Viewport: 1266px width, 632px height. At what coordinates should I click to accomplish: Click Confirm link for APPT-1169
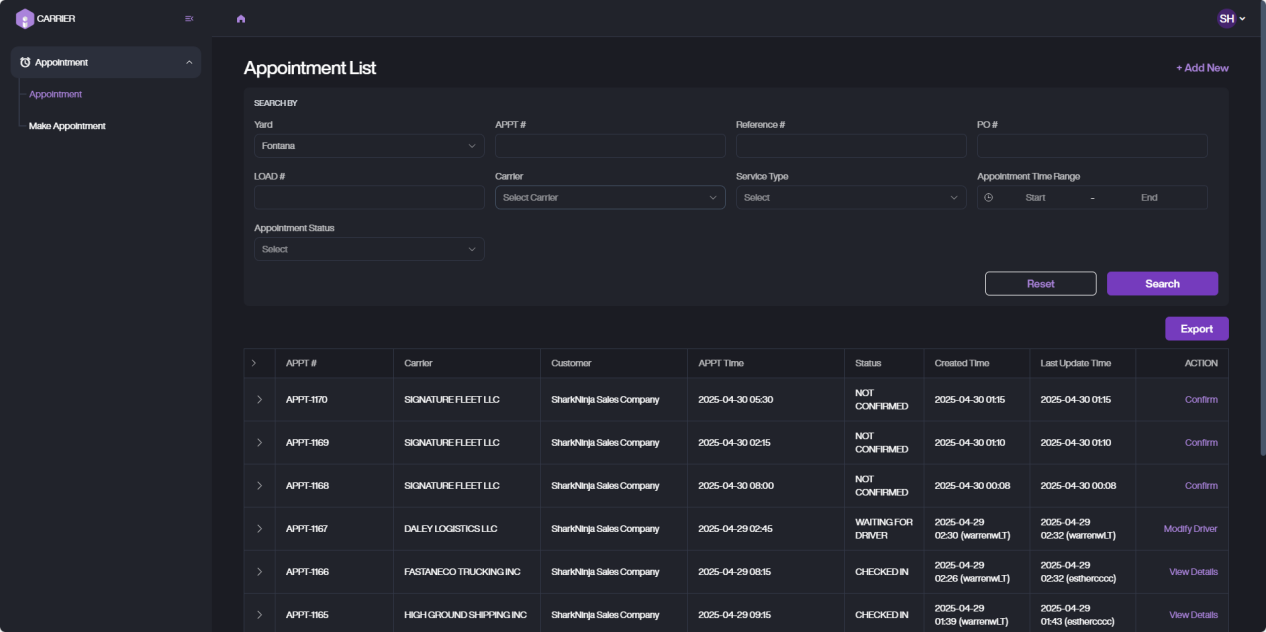tap(1201, 443)
